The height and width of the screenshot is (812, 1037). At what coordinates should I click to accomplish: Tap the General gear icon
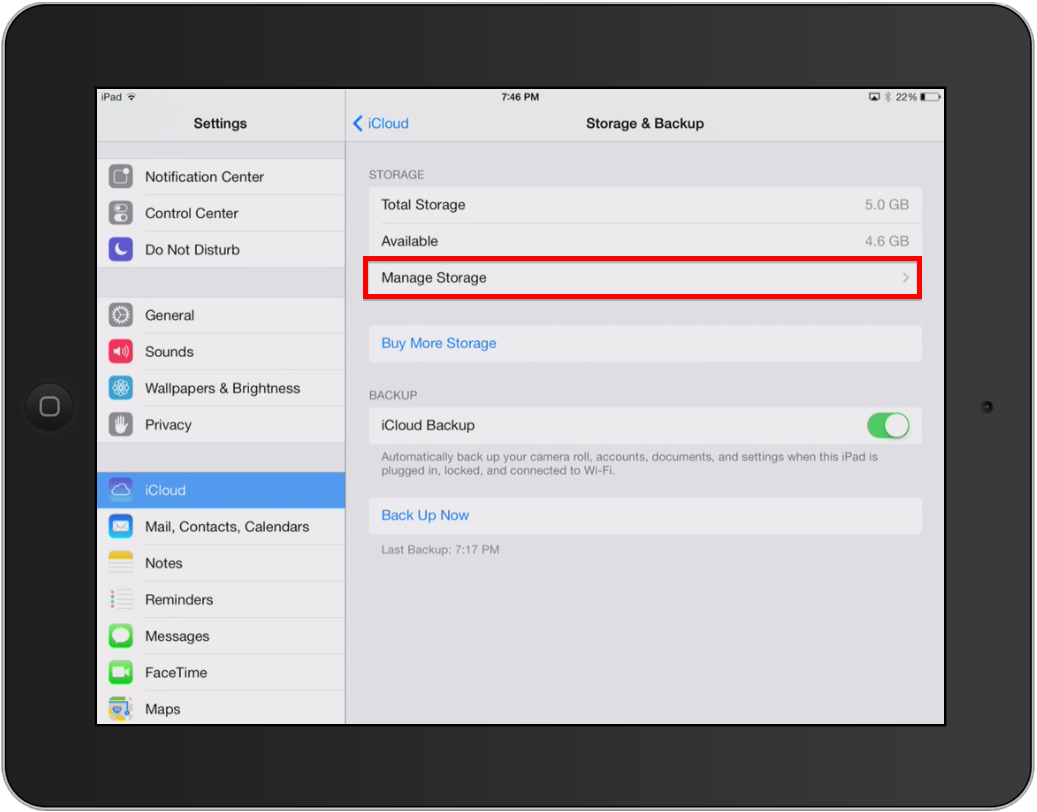pos(120,315)
